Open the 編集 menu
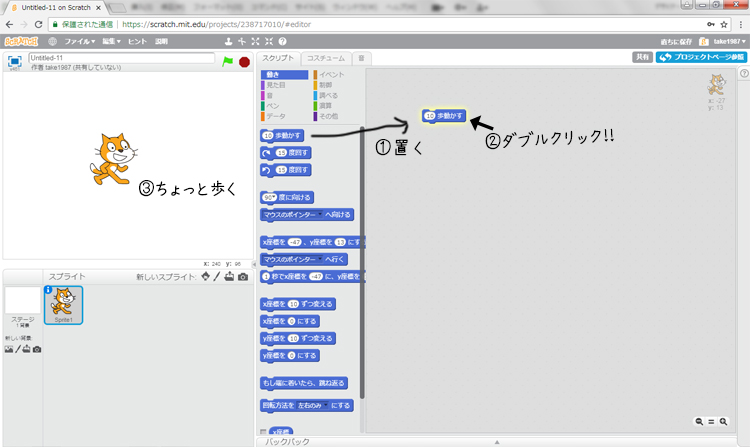Image resolution: width=750 pixels, height=447 pixels. (110, 42)
